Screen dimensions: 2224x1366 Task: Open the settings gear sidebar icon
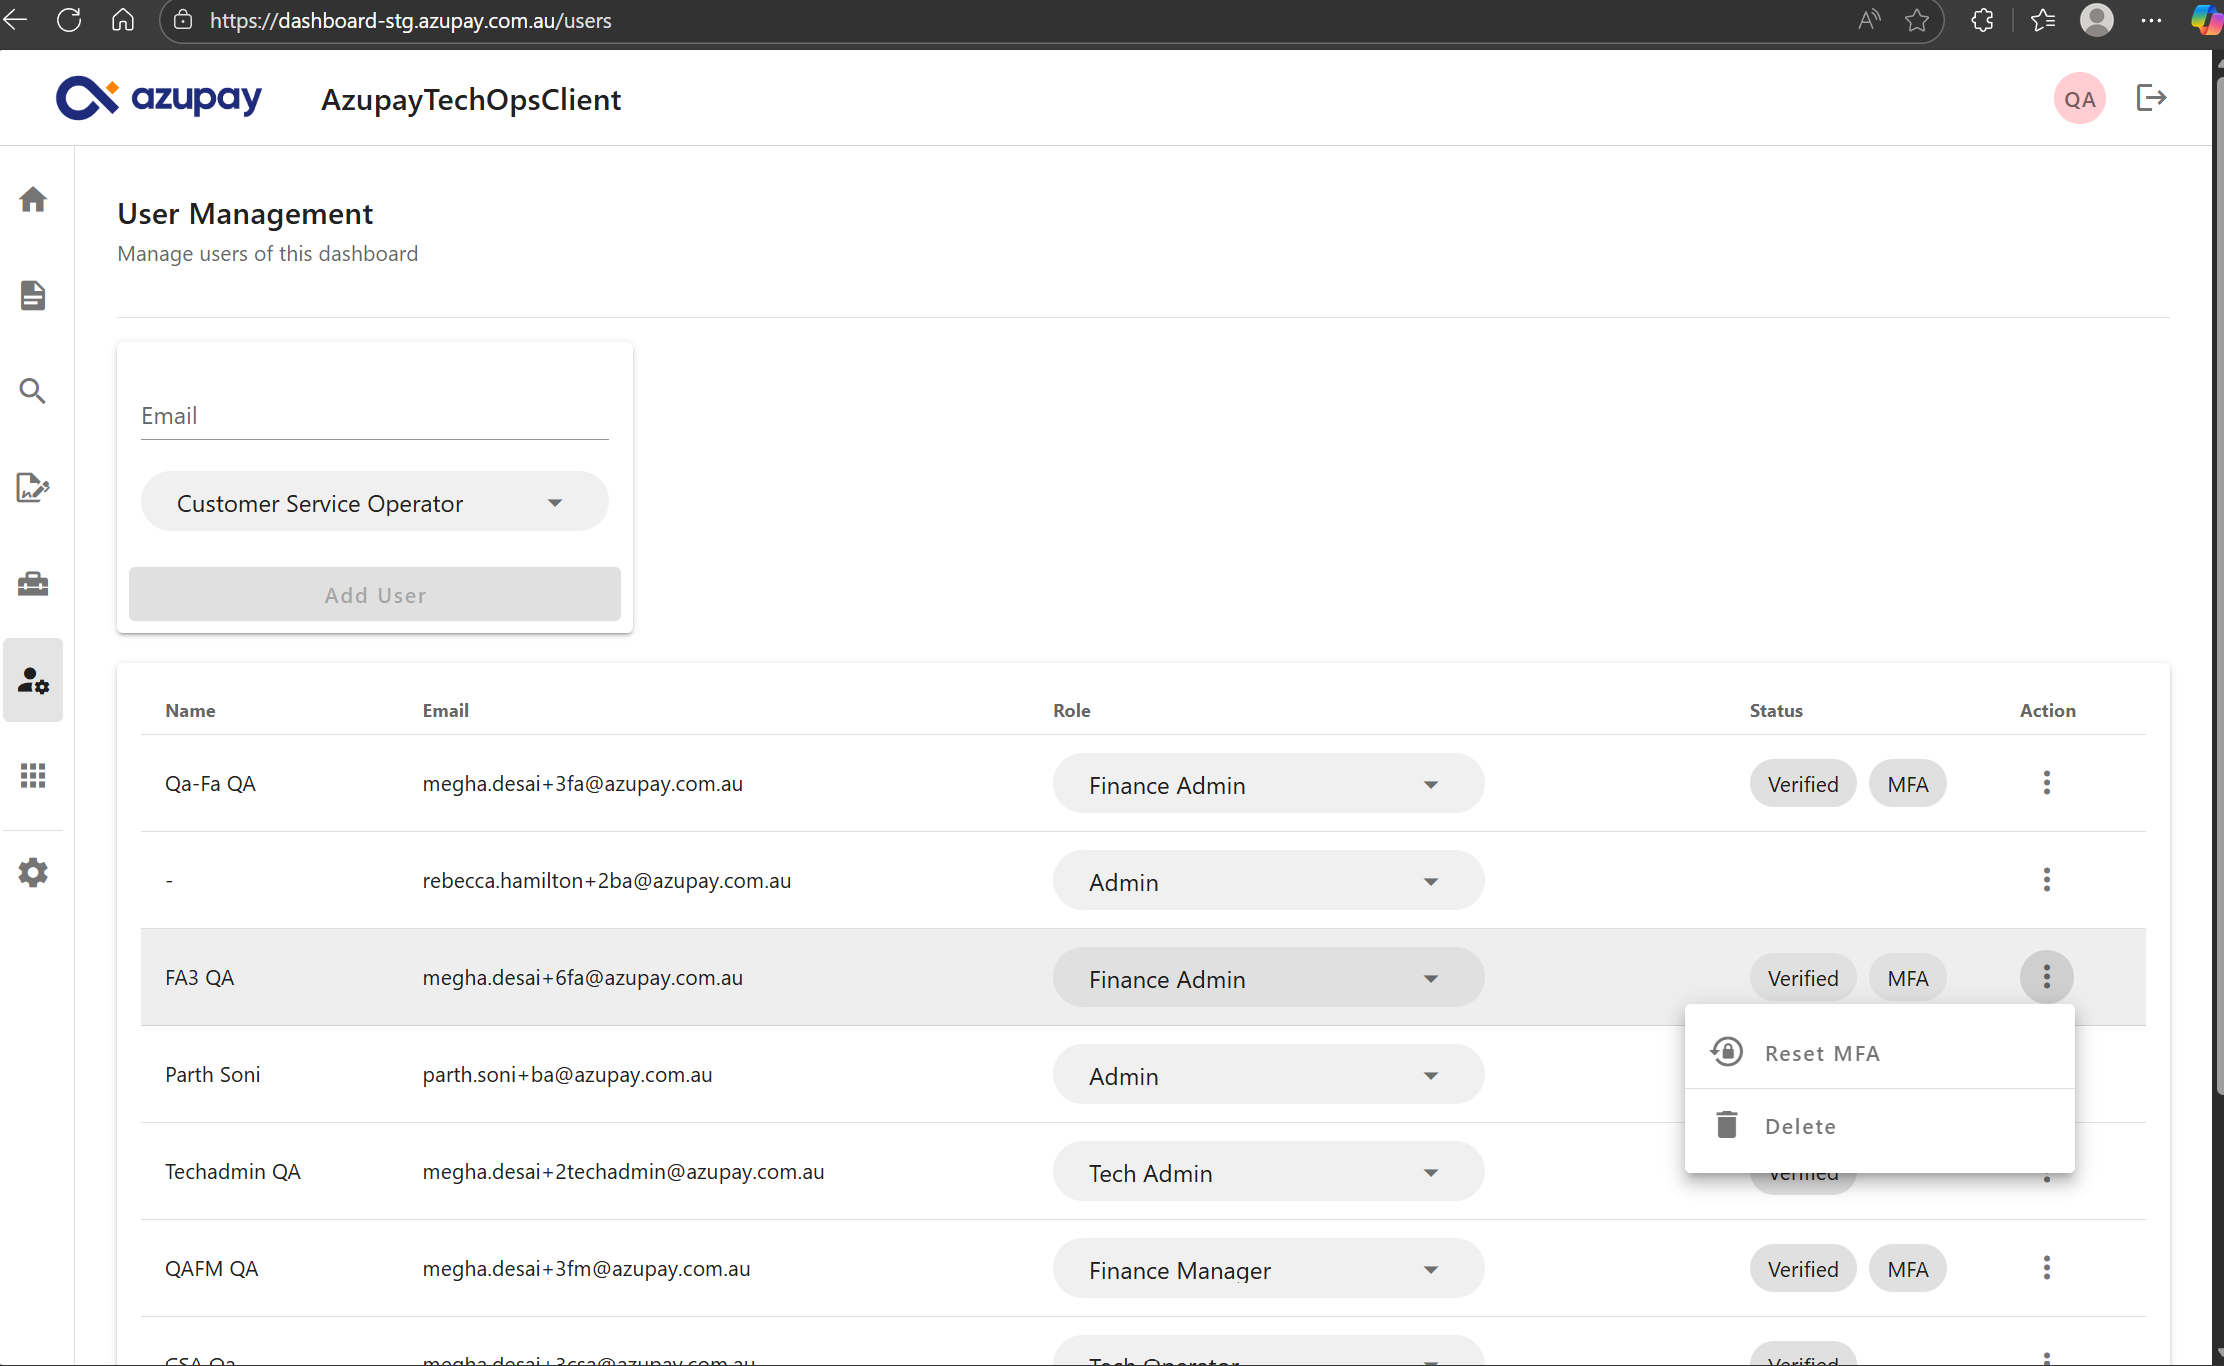(33, 872)
